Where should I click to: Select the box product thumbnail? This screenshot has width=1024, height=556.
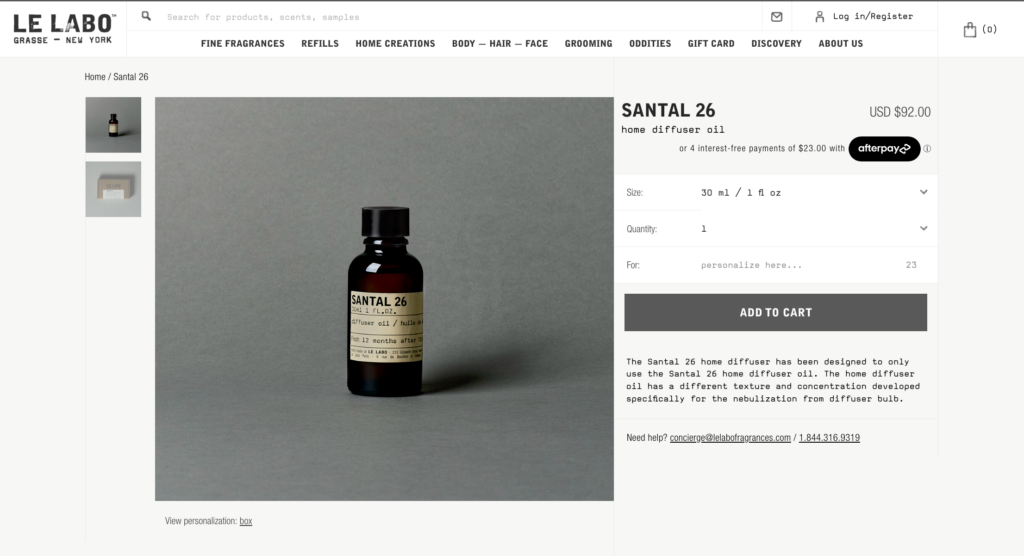point(113,189)
